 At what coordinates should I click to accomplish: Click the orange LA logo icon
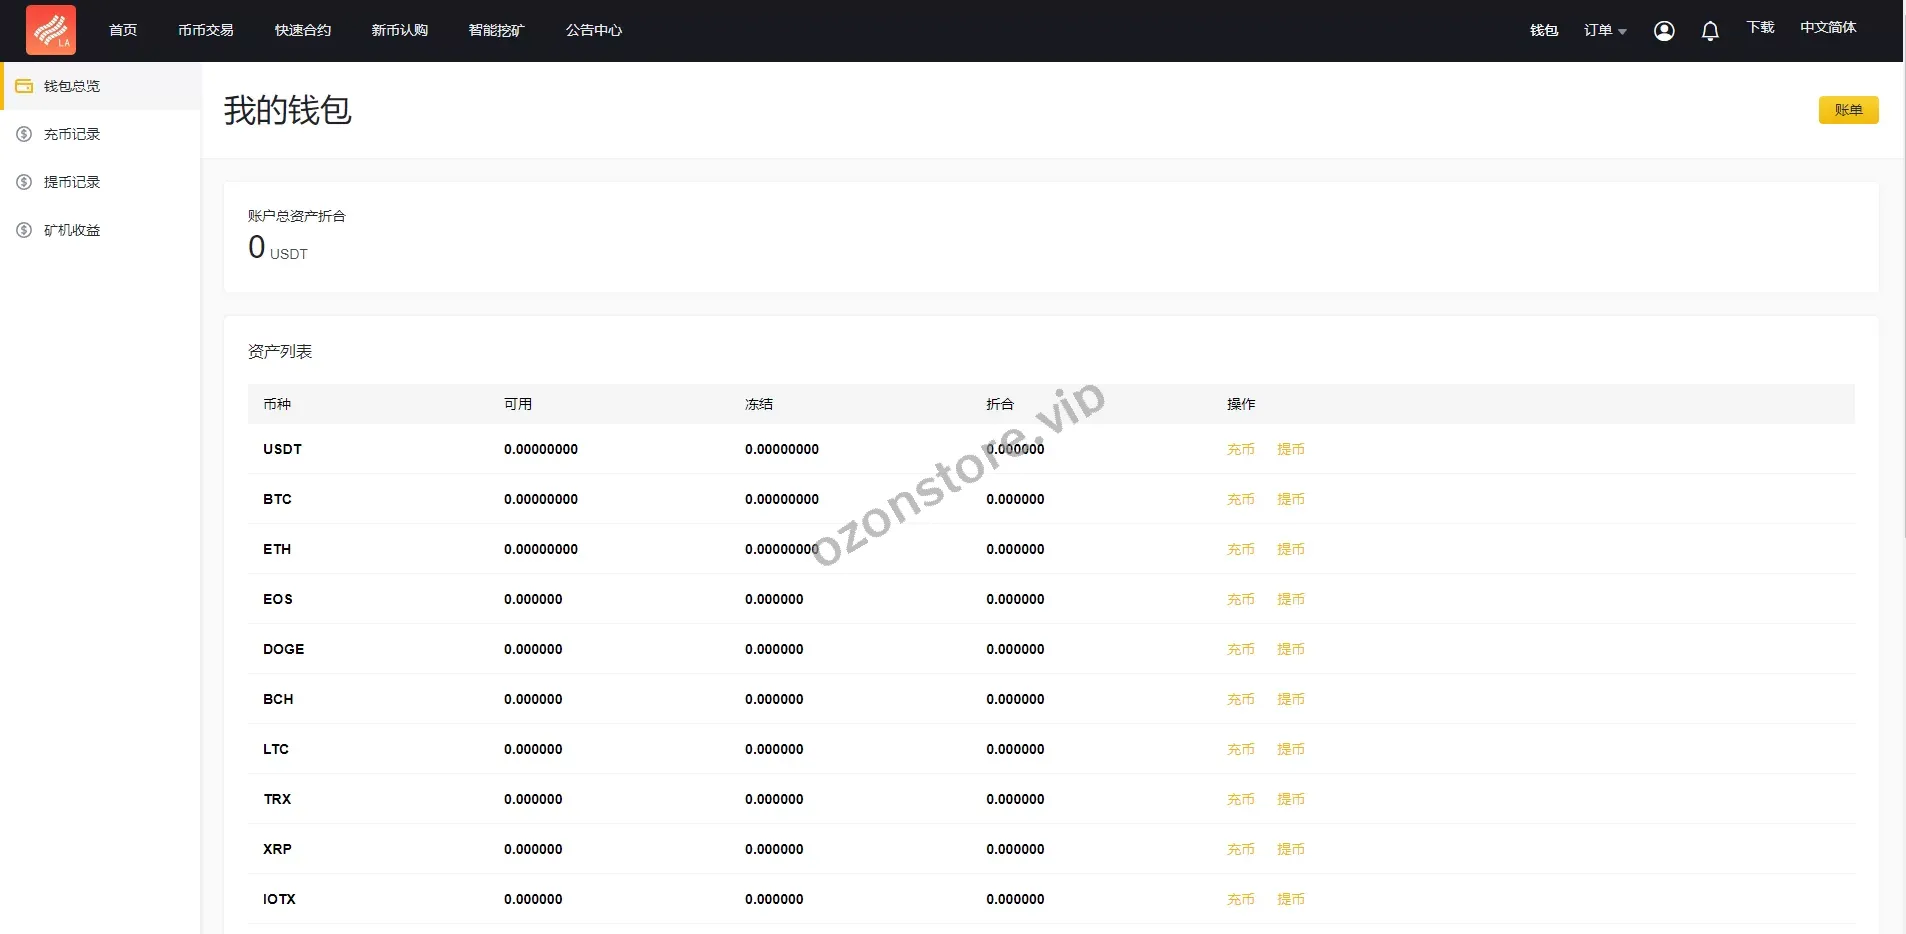point(51,30)
